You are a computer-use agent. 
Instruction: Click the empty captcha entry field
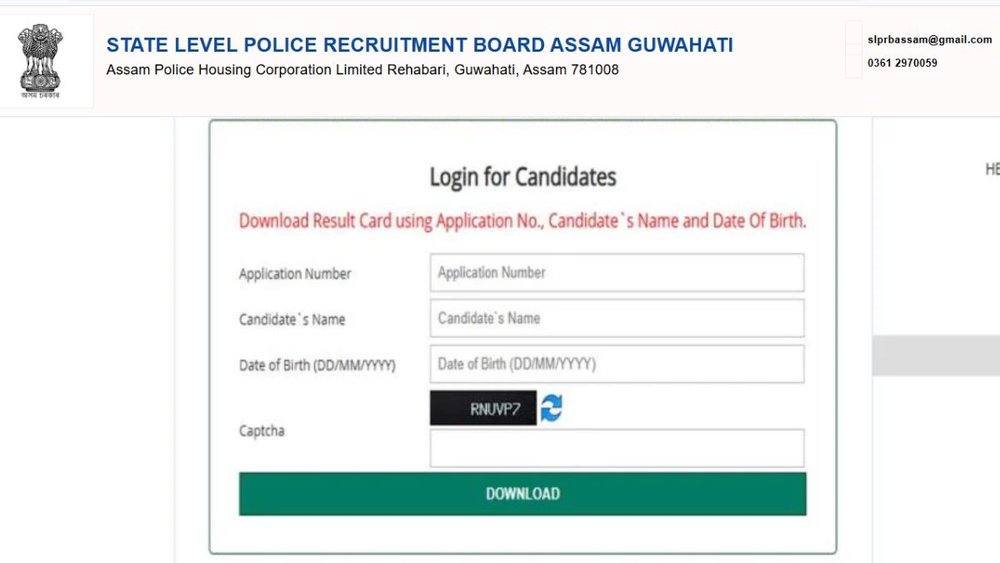(616, 448)
